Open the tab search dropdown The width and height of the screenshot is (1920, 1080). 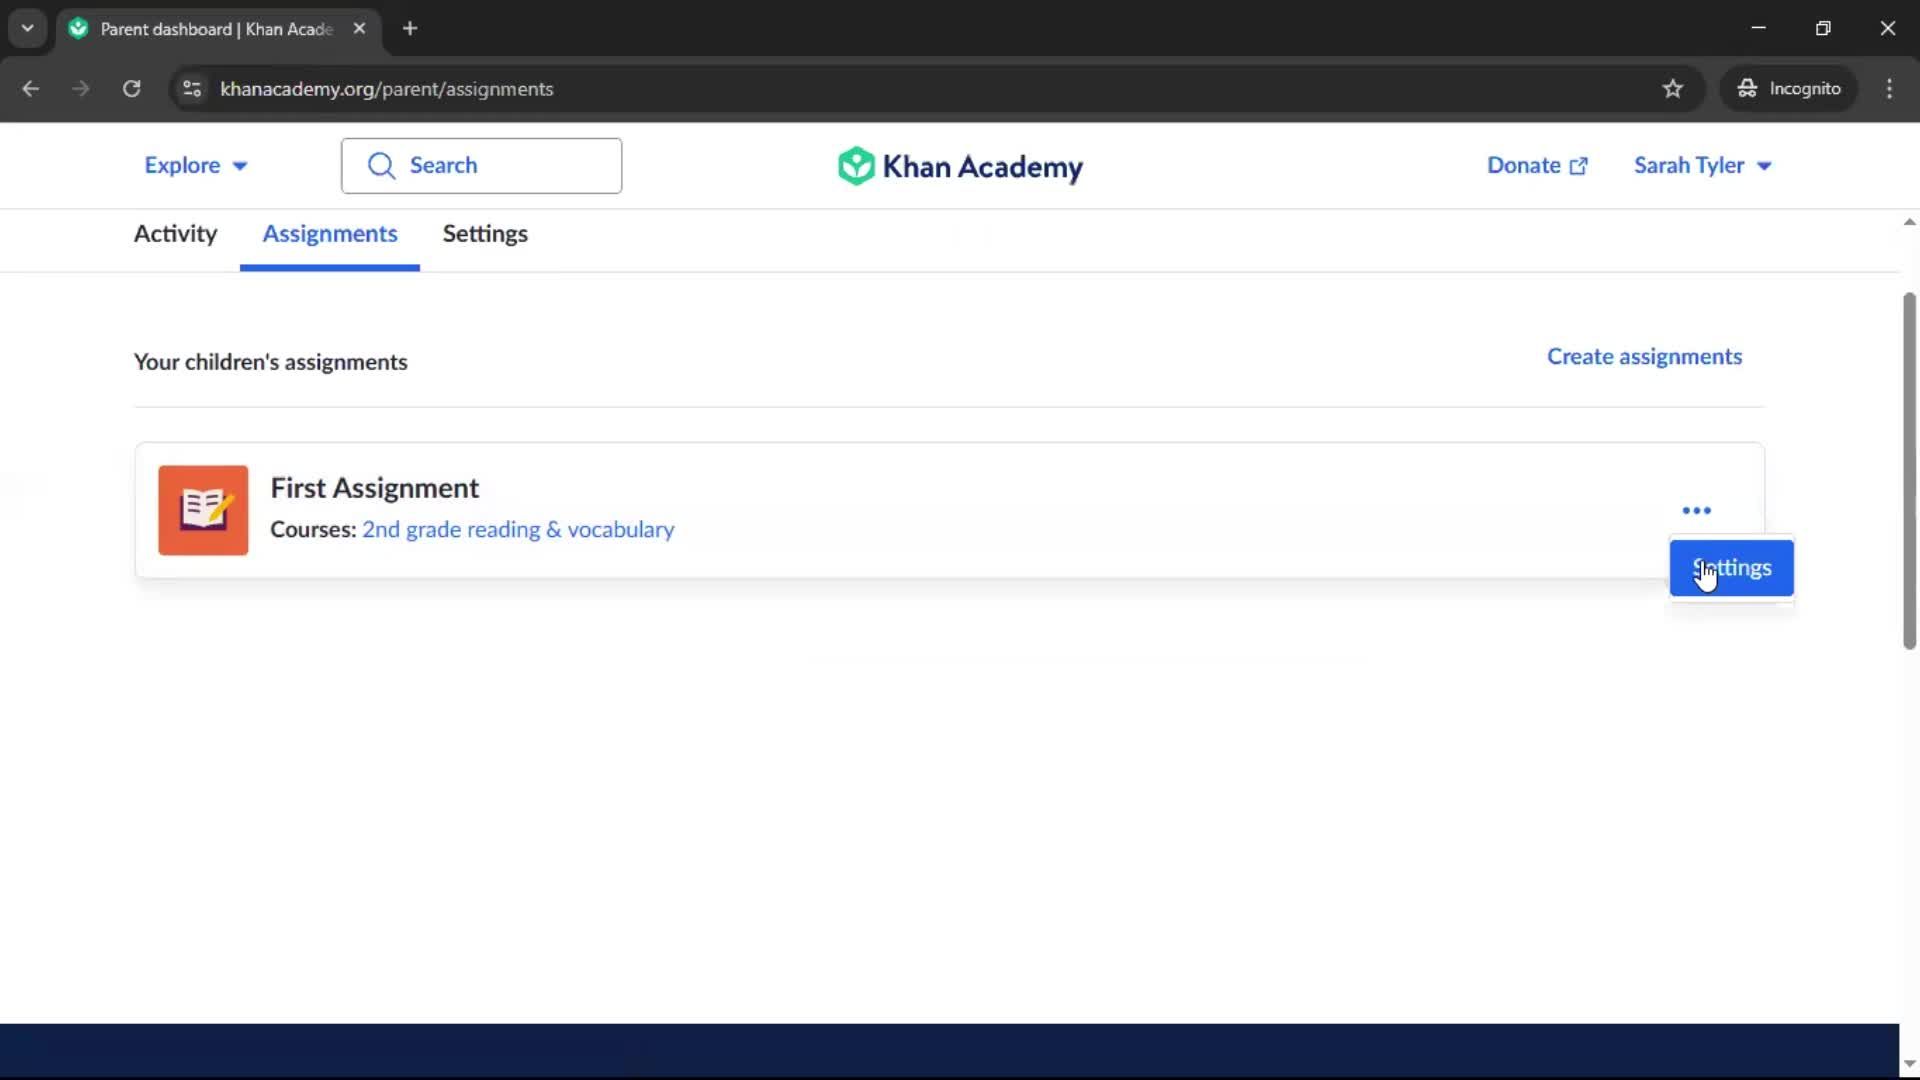(x=27, y=29)
